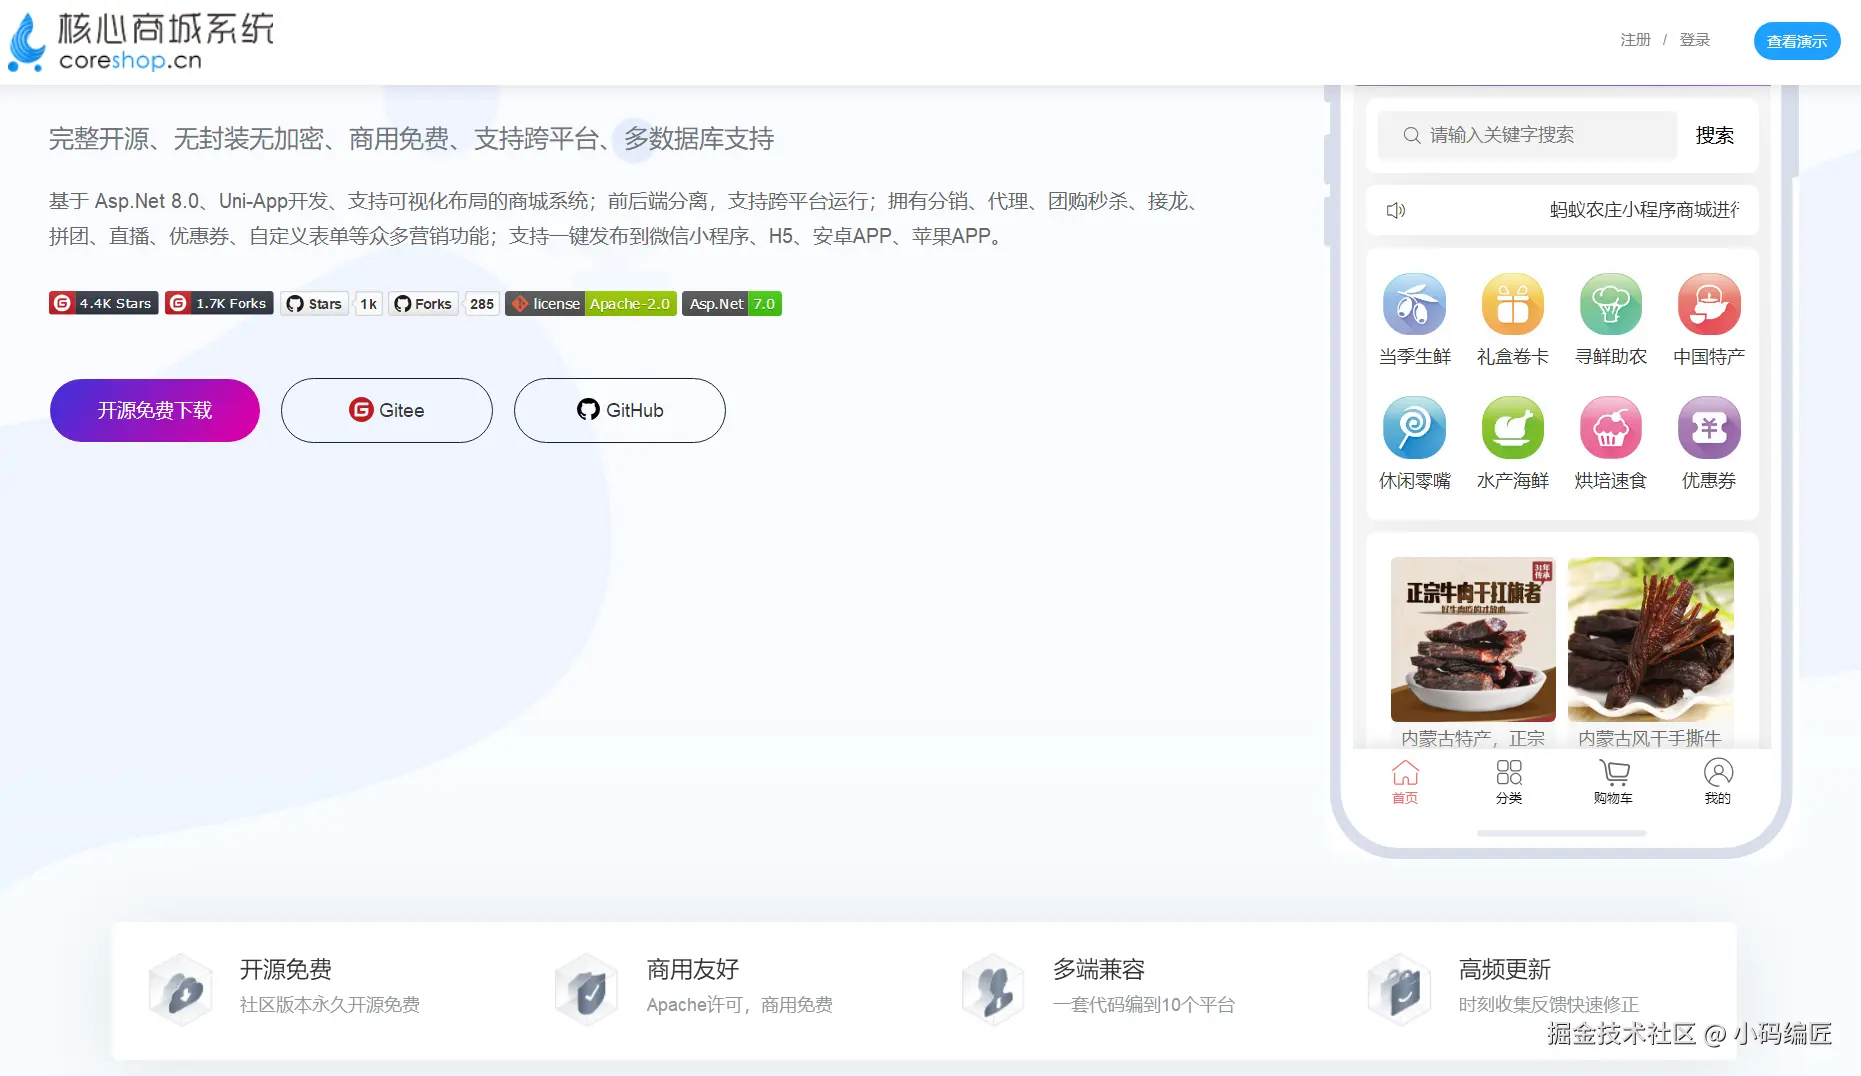Click the 多端兼容 feature icon
The height and width of the screenshot is (1076, 1861).
coord(993,990)
